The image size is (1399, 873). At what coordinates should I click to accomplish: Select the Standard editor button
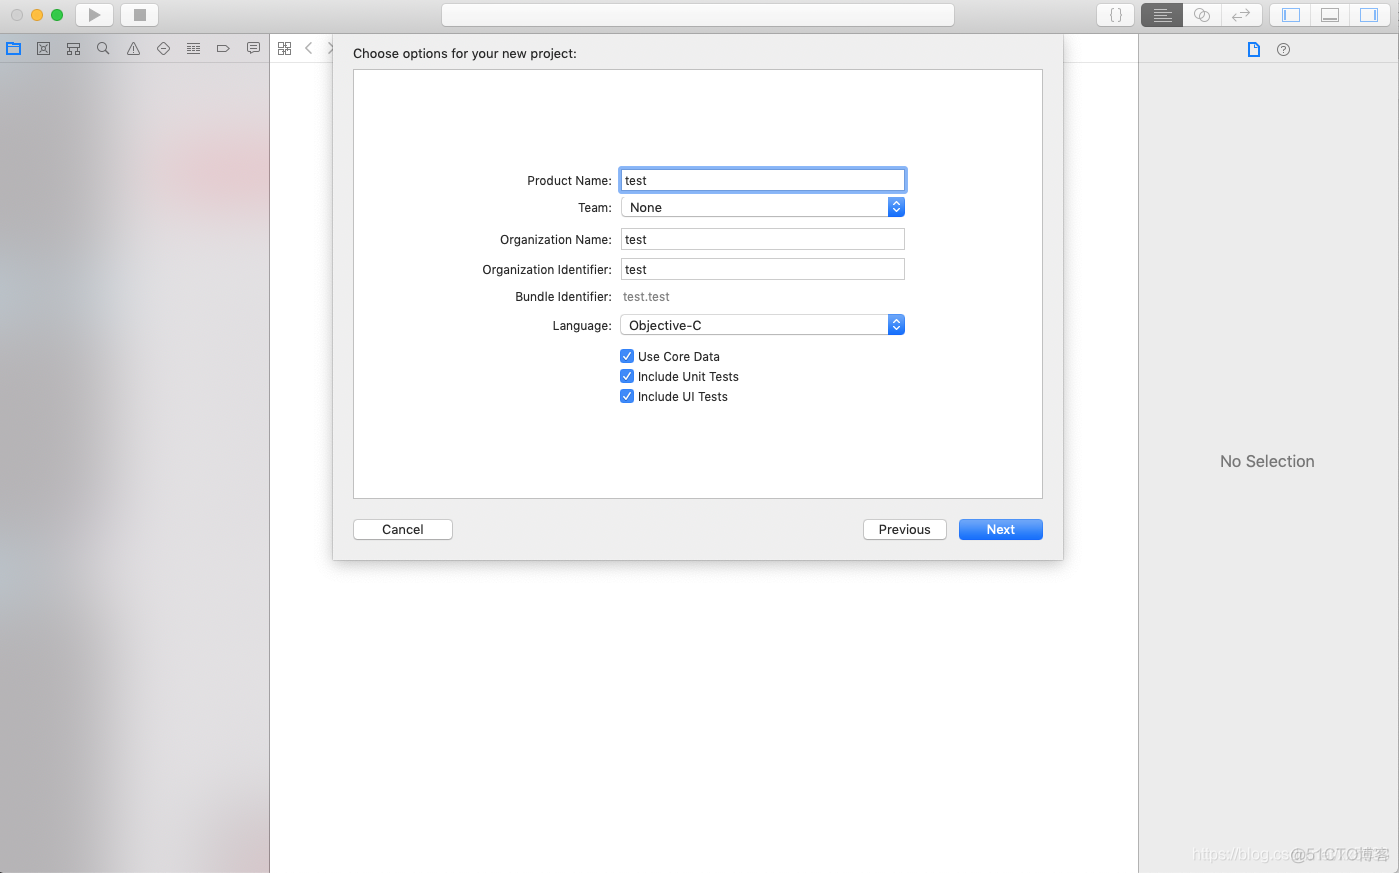[1162, 15]
